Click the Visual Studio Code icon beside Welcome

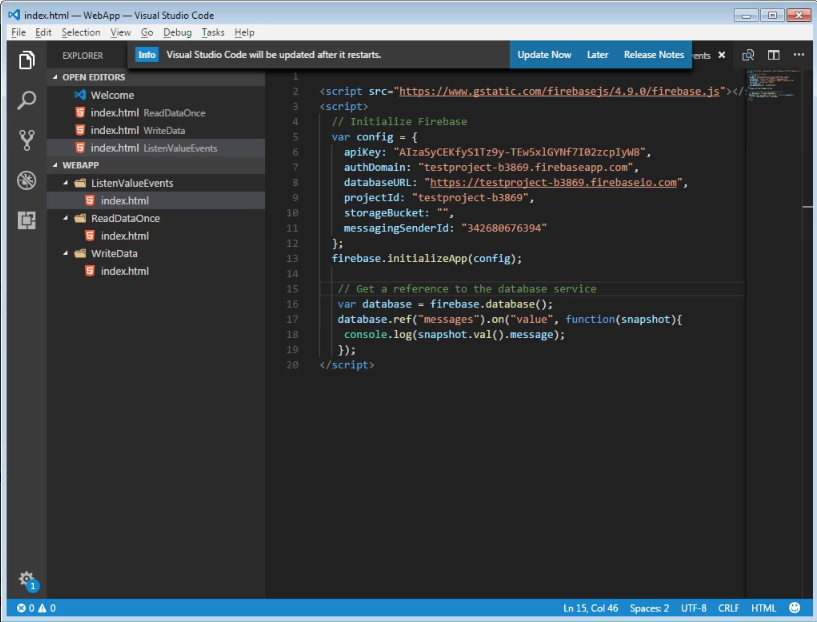click(80, 95)
